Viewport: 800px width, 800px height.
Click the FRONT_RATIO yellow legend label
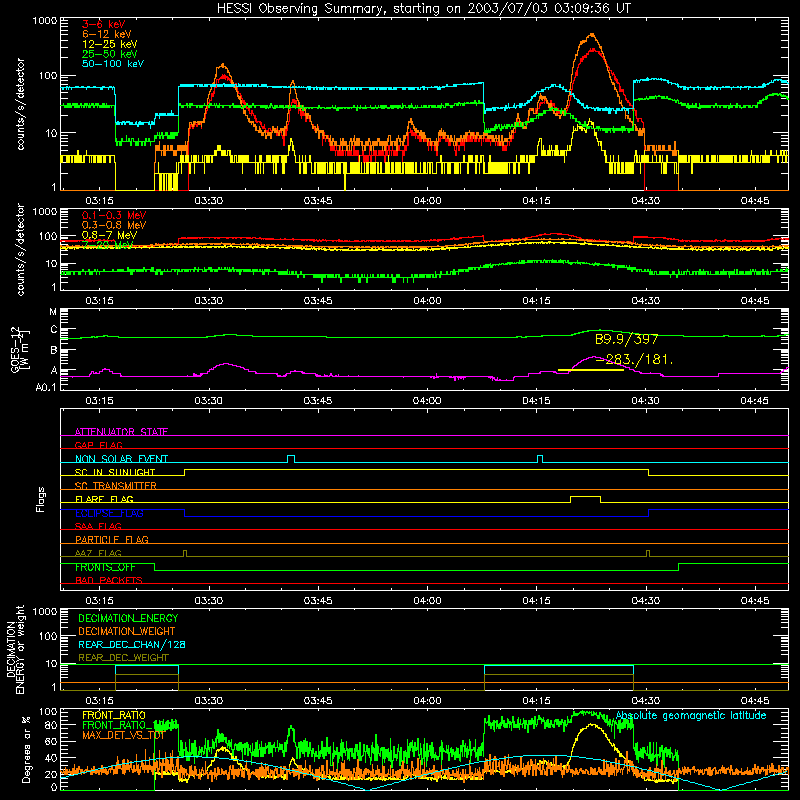point(114,715)
